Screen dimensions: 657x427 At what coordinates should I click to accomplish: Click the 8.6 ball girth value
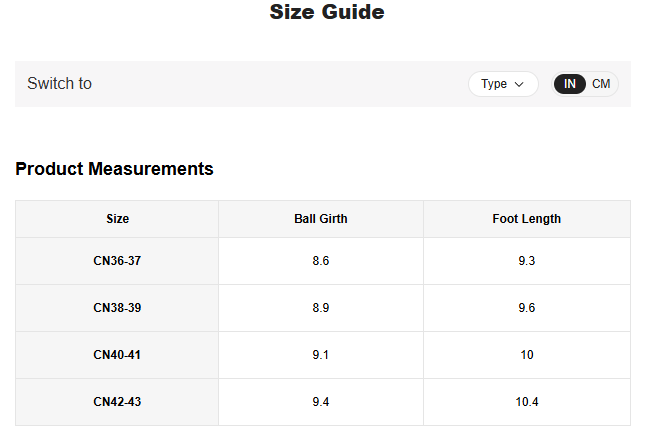[320, 261]
